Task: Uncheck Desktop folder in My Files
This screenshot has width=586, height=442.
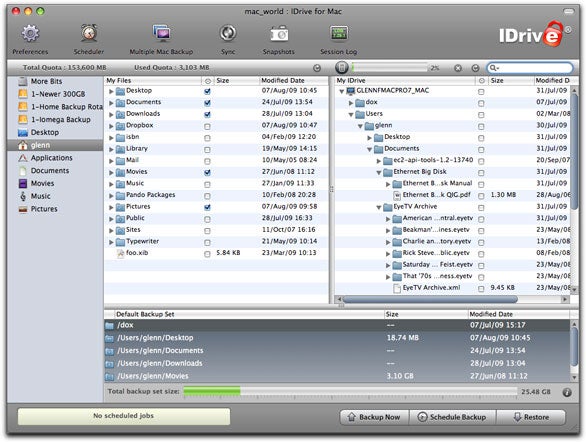Action: 207,91
